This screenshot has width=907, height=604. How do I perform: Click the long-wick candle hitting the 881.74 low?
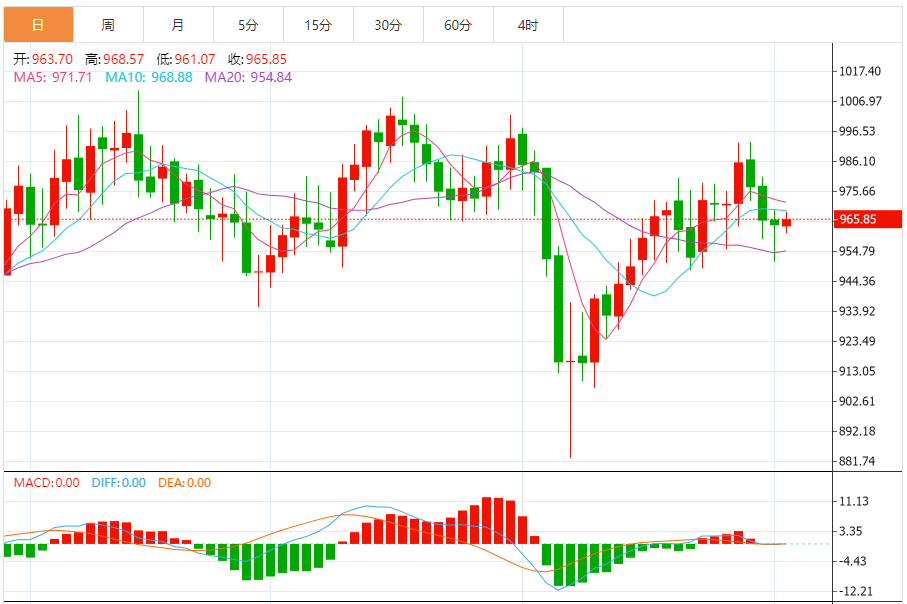coord(570,380)
